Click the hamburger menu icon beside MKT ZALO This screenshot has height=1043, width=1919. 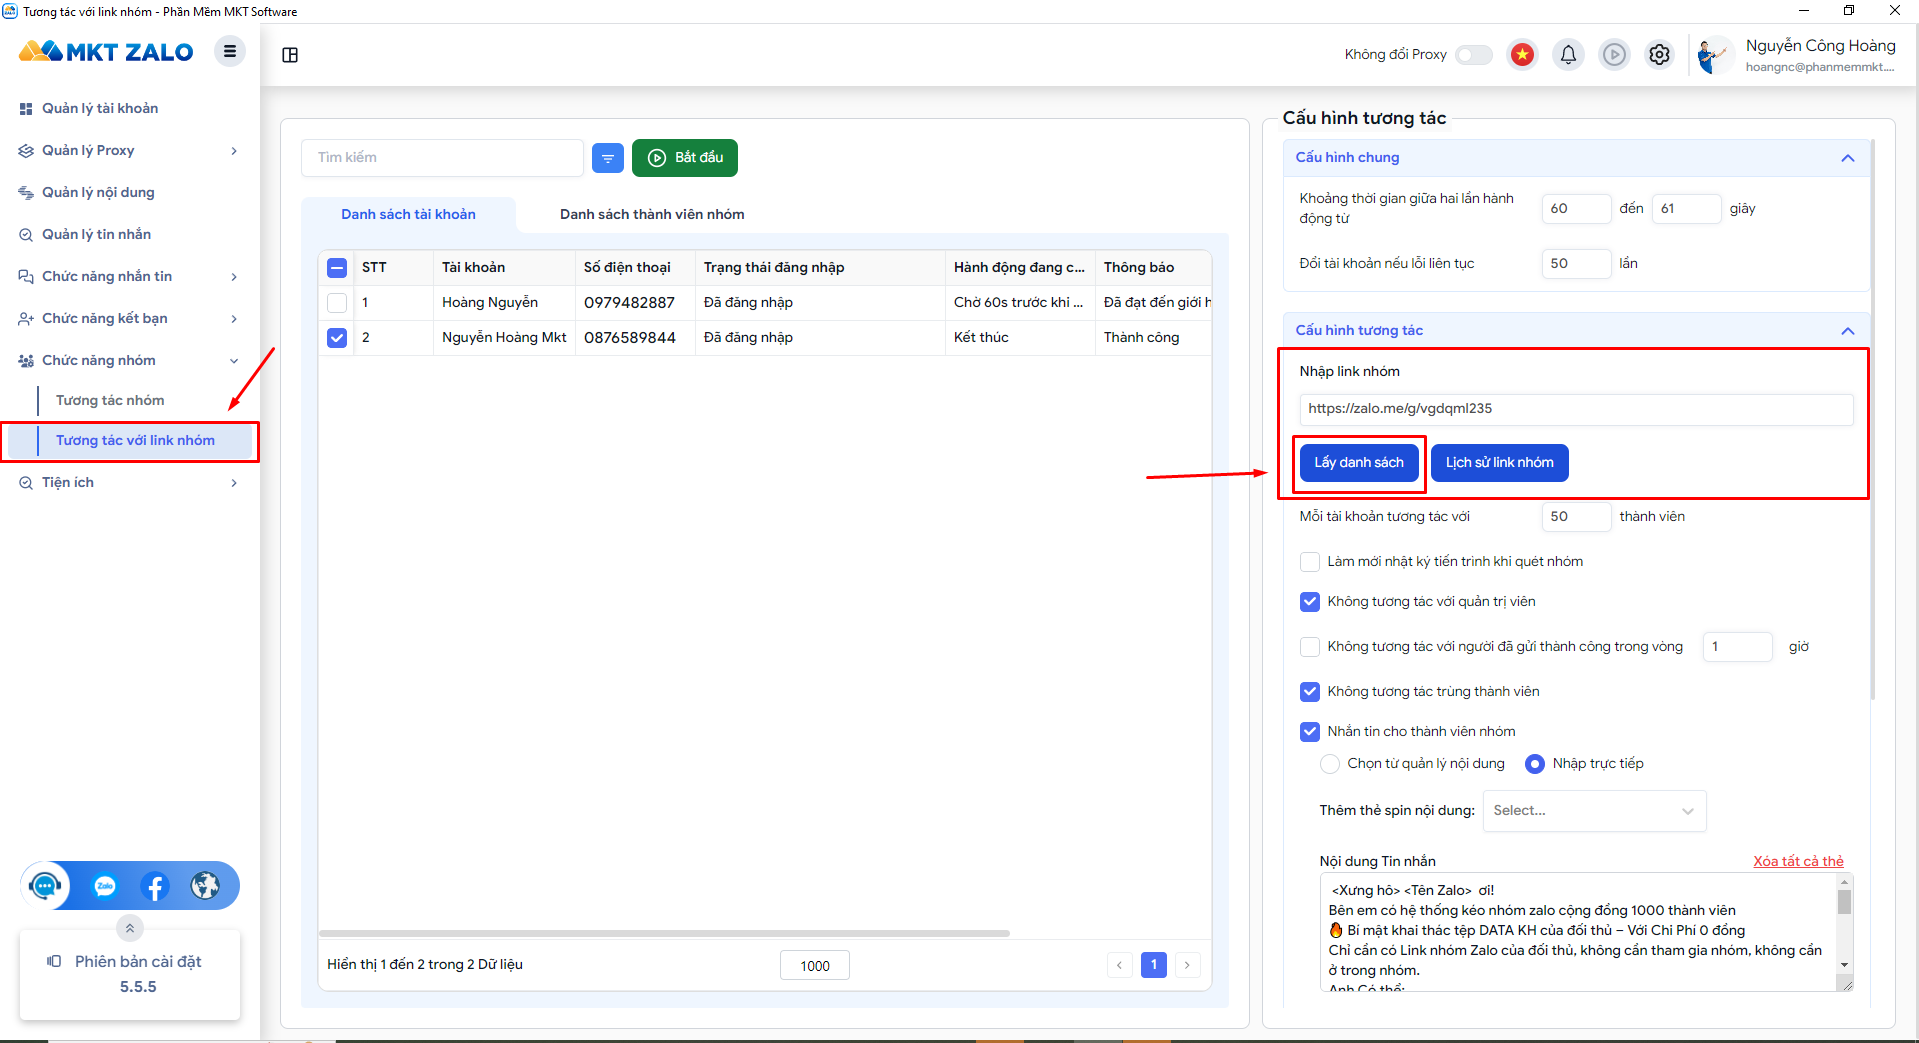[x=229, y=51]
